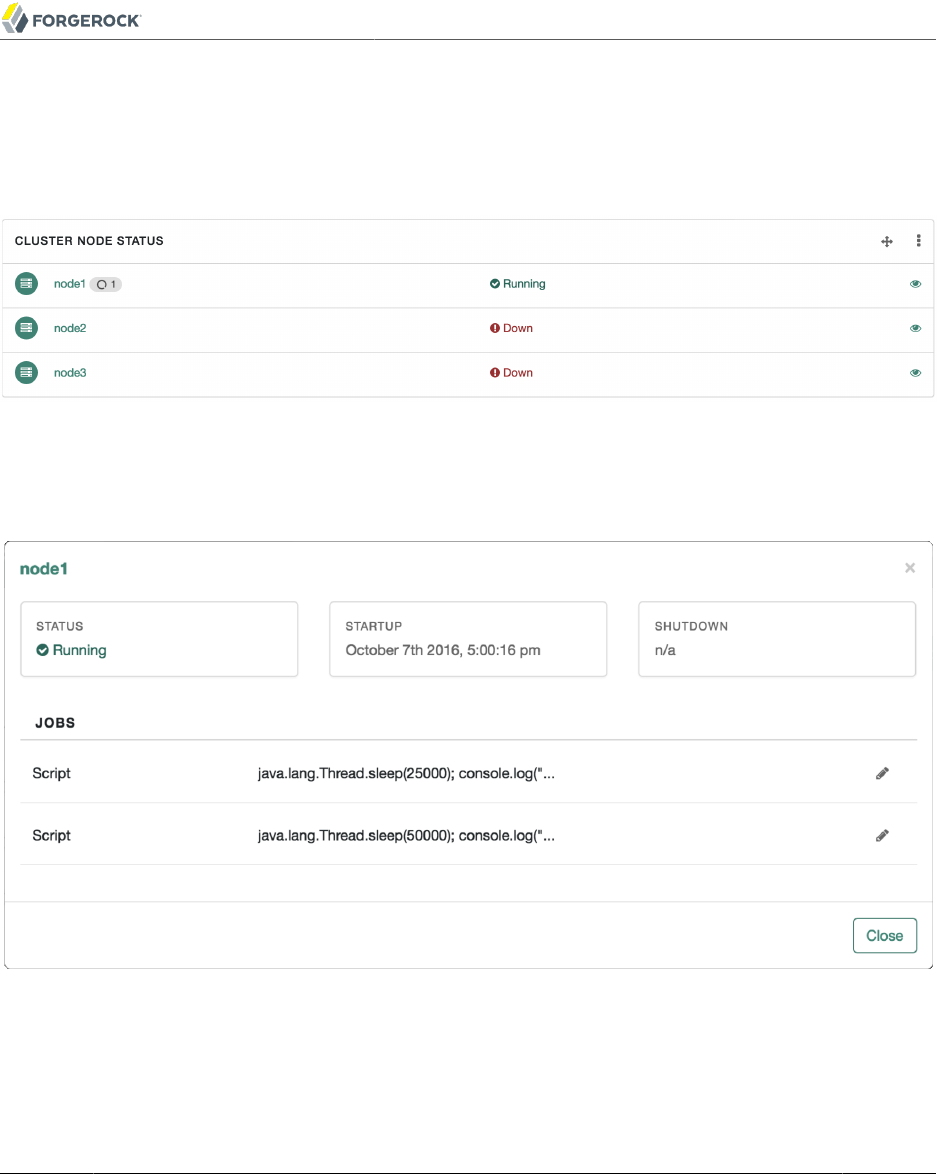Edit the Thread.sleep(25000) script job
Viewport: 937px width, 1174px height.
(x=882, y=773)
